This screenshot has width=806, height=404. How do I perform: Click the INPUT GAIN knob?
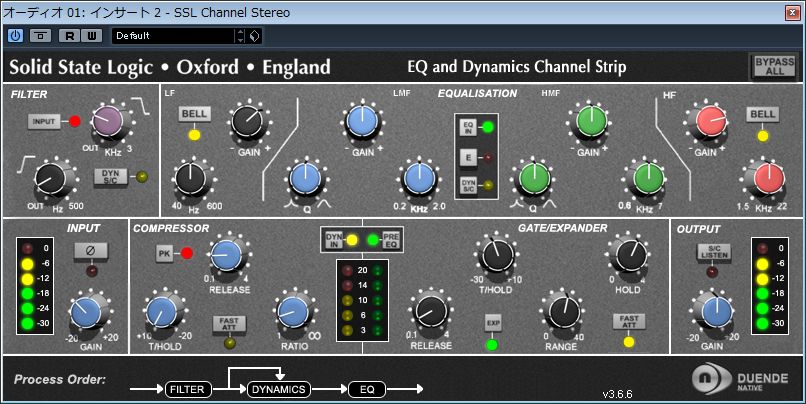pos(86,314)
